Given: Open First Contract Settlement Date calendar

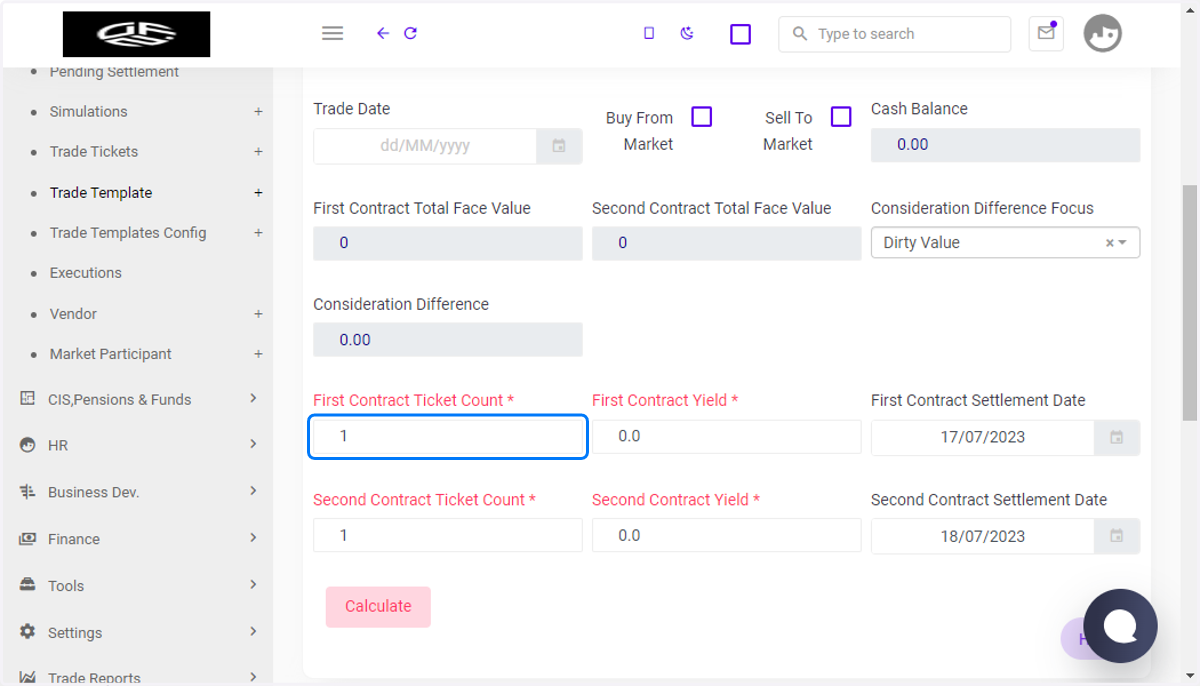Looking at the screenshot, I should click(x=1117, y=437).
